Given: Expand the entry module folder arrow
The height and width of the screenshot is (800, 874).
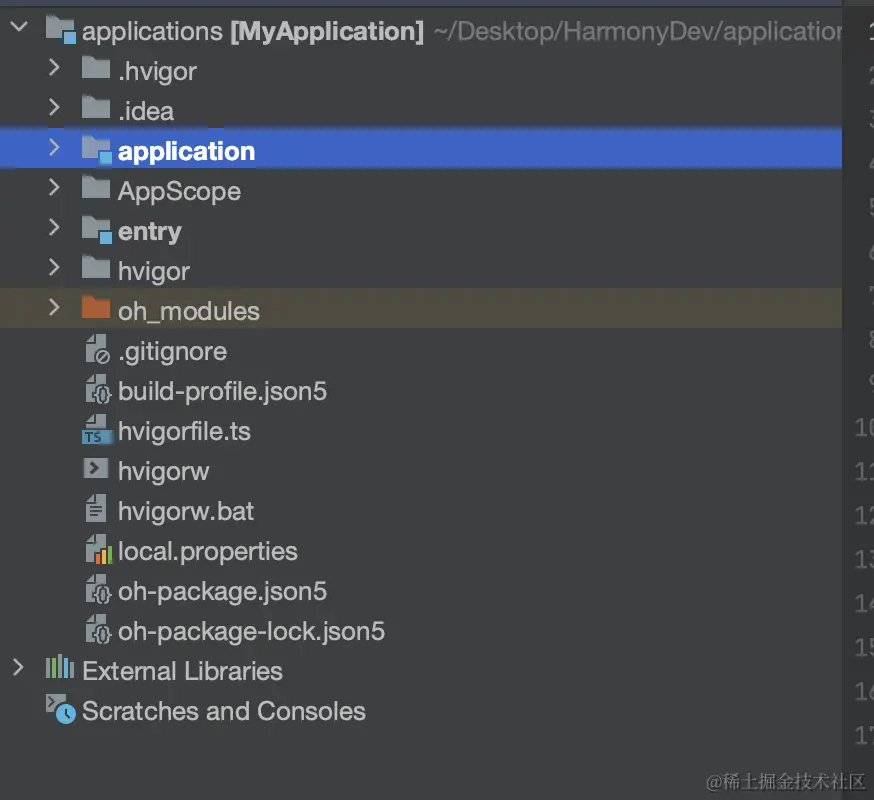Looking at the screenshot, I should point(55,229).
